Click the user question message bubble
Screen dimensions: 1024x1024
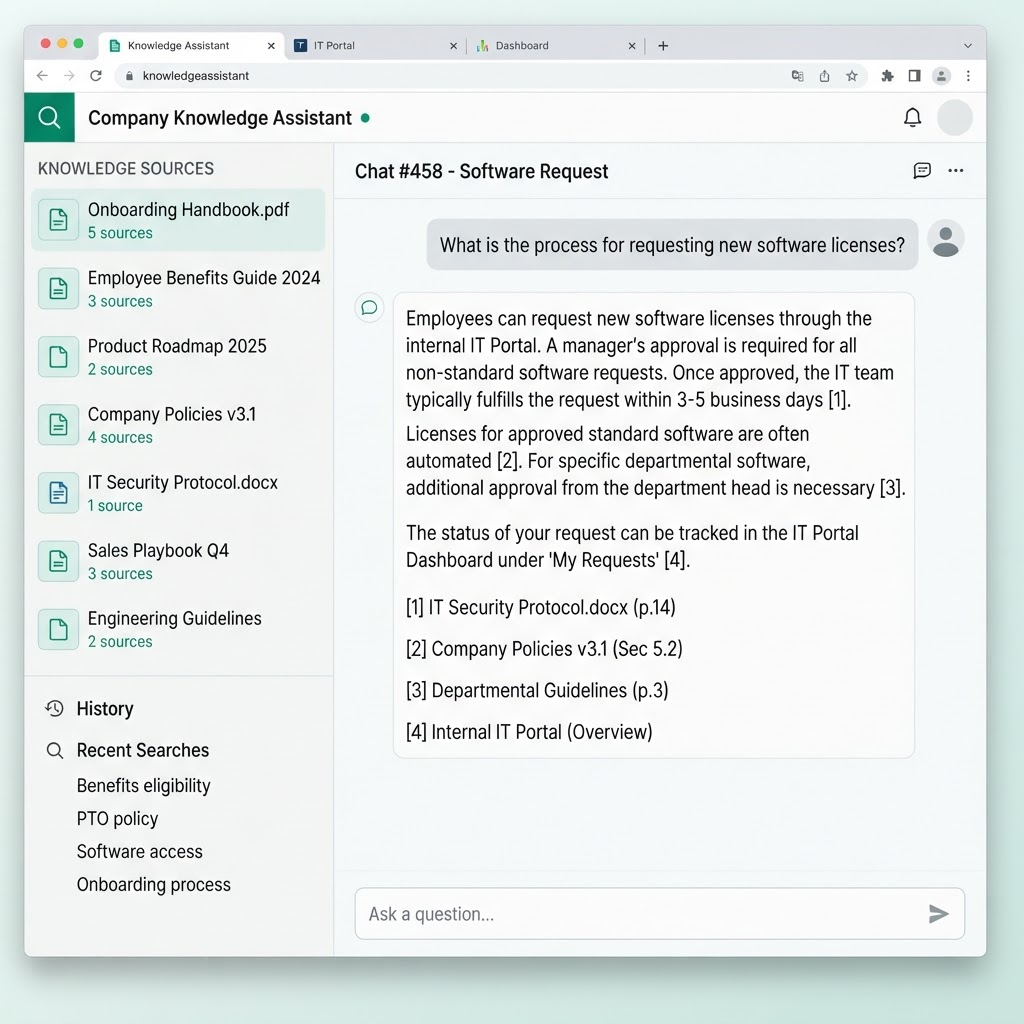tap(672, 244)
